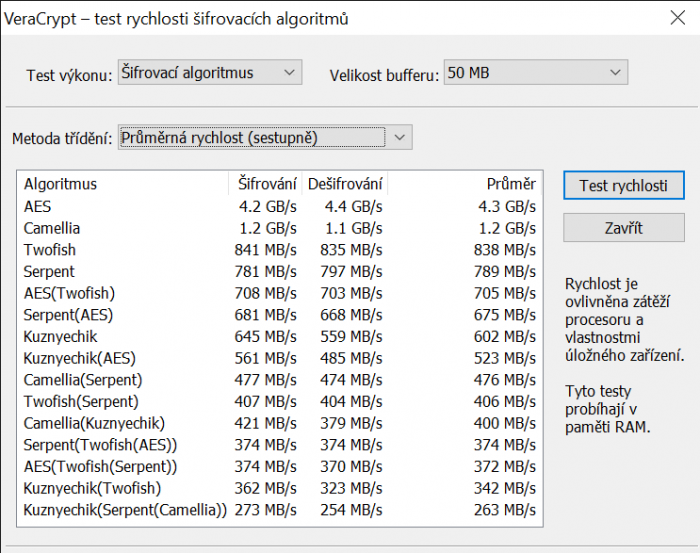Select the Kuznyechik(Serpent(Camellia)) row
Viewport: 700px width, 553px height.
coord(125,510)
